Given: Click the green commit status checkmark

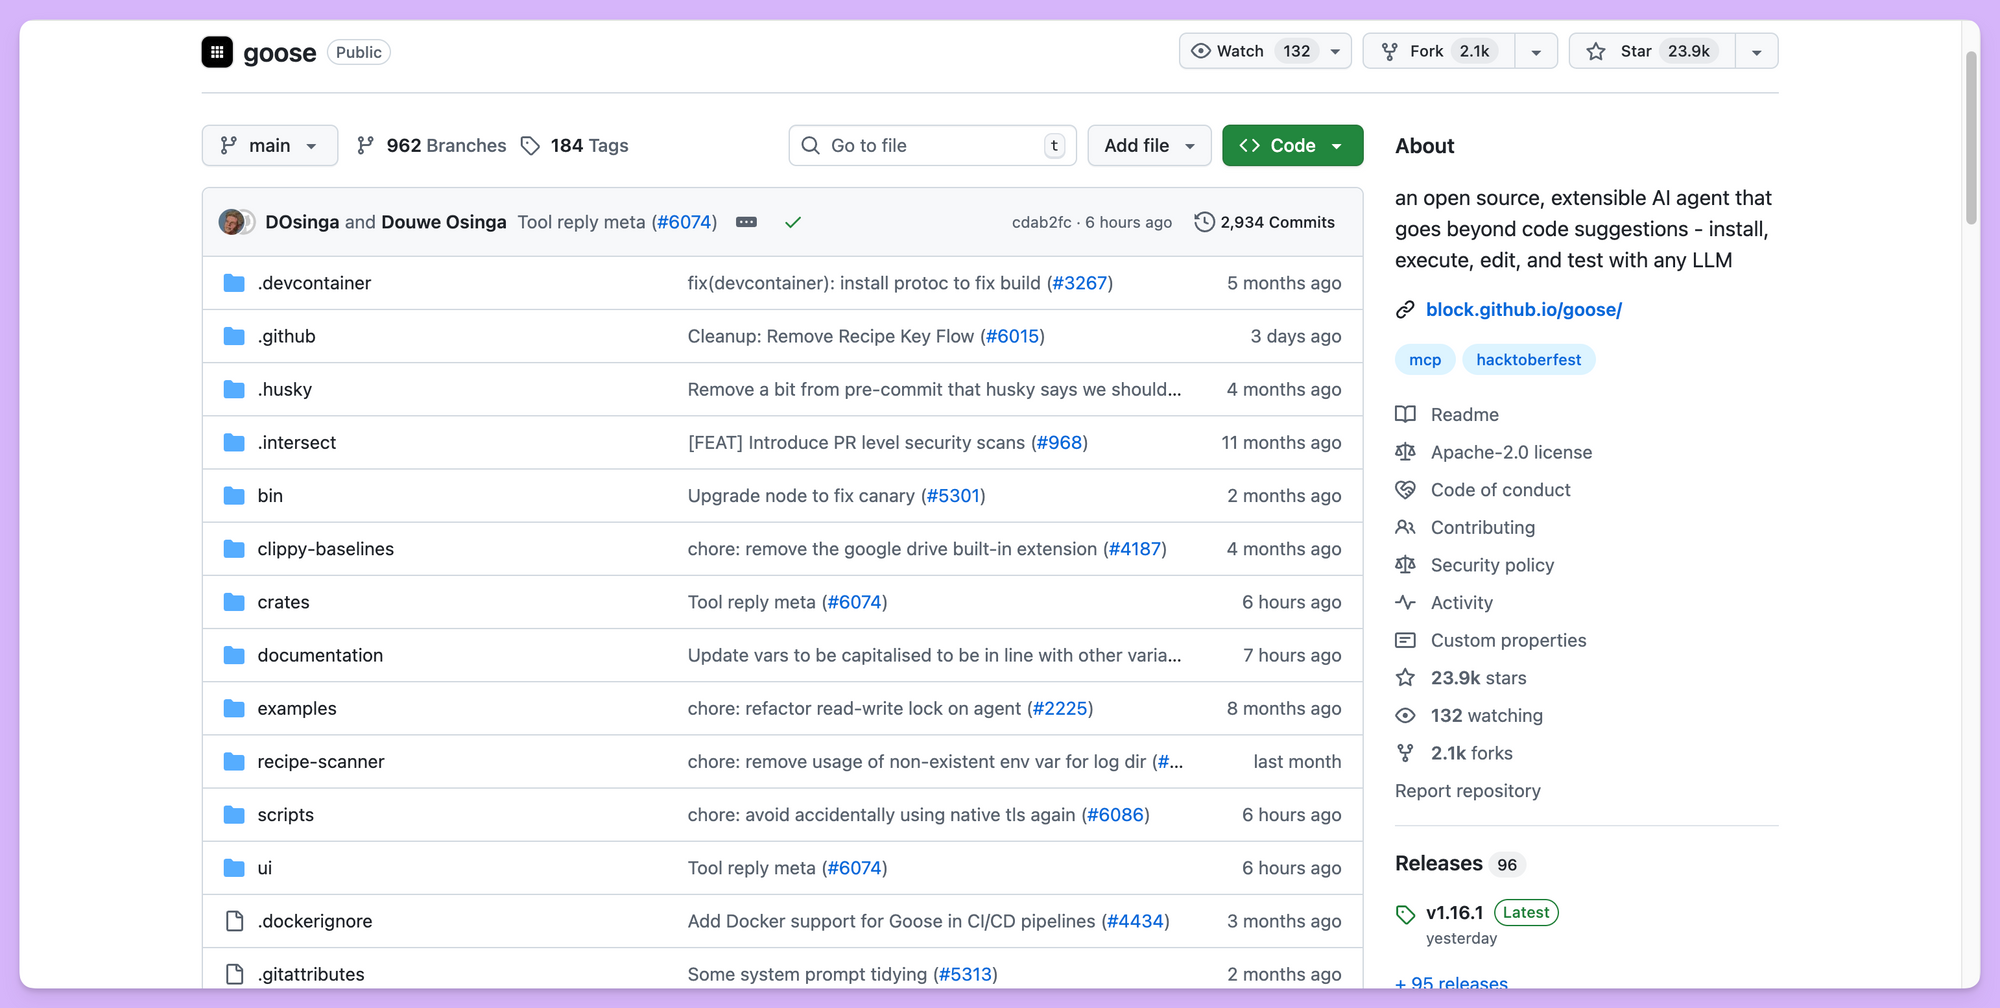Looking at the screenshot, I should pyautogui.click(x=793, y=222).
